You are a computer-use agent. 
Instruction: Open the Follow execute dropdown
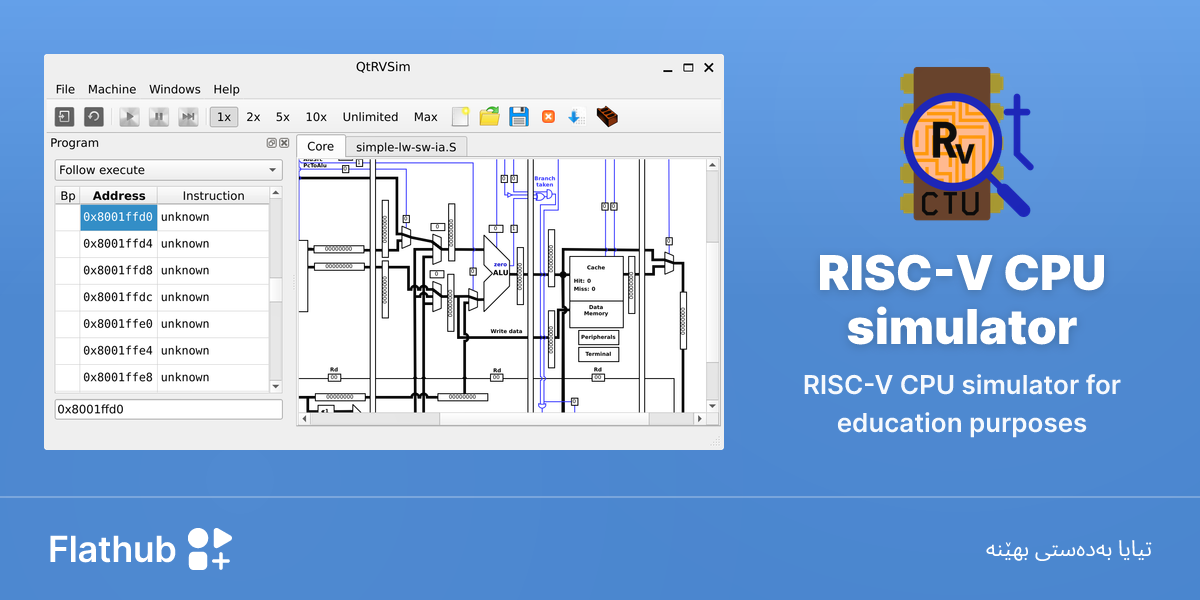pos(168,170)
